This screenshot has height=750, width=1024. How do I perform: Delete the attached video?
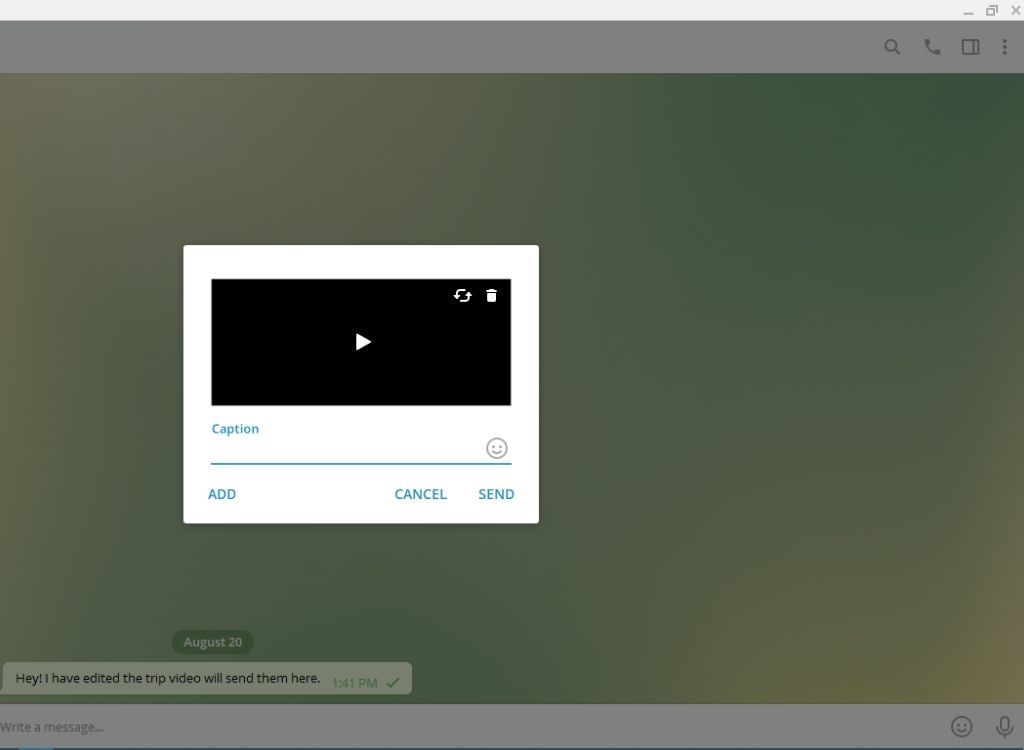491,296
